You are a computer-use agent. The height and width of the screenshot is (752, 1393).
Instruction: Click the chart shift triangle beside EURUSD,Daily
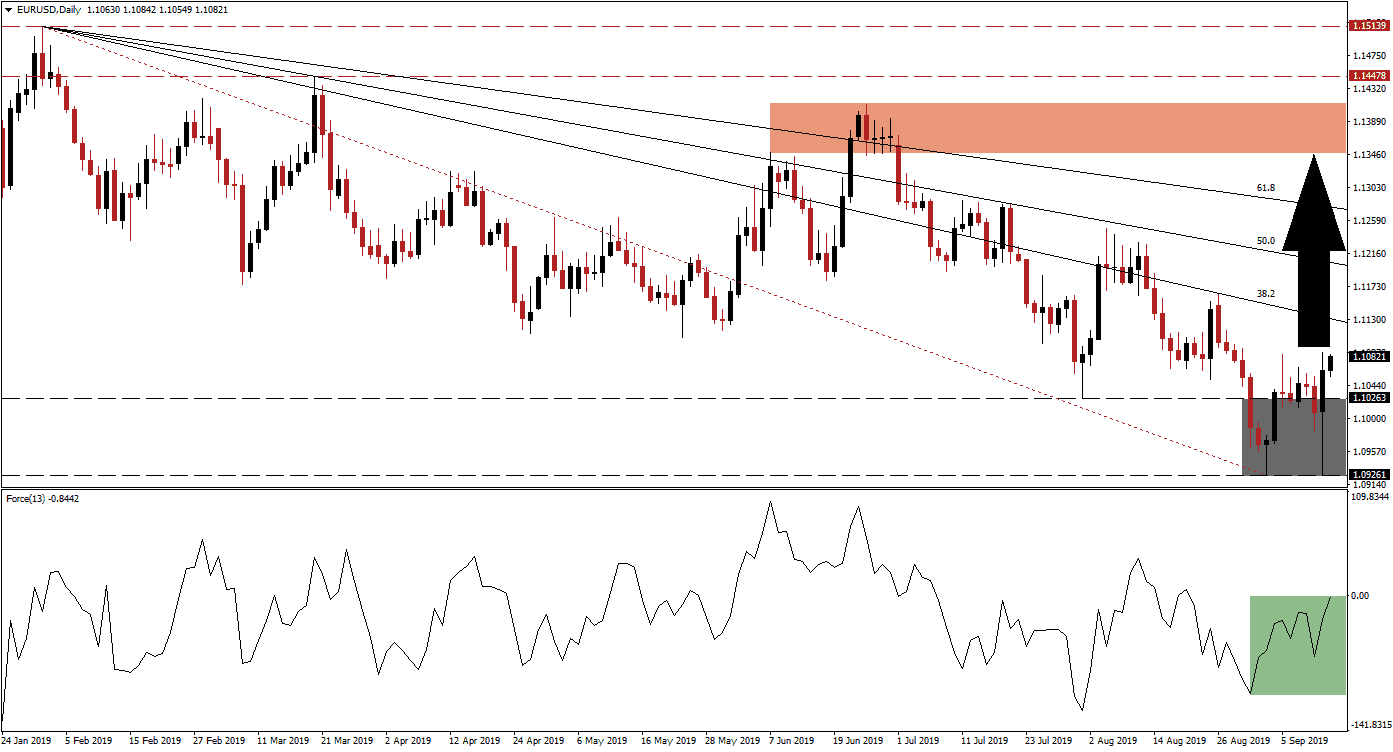(7, 9)
